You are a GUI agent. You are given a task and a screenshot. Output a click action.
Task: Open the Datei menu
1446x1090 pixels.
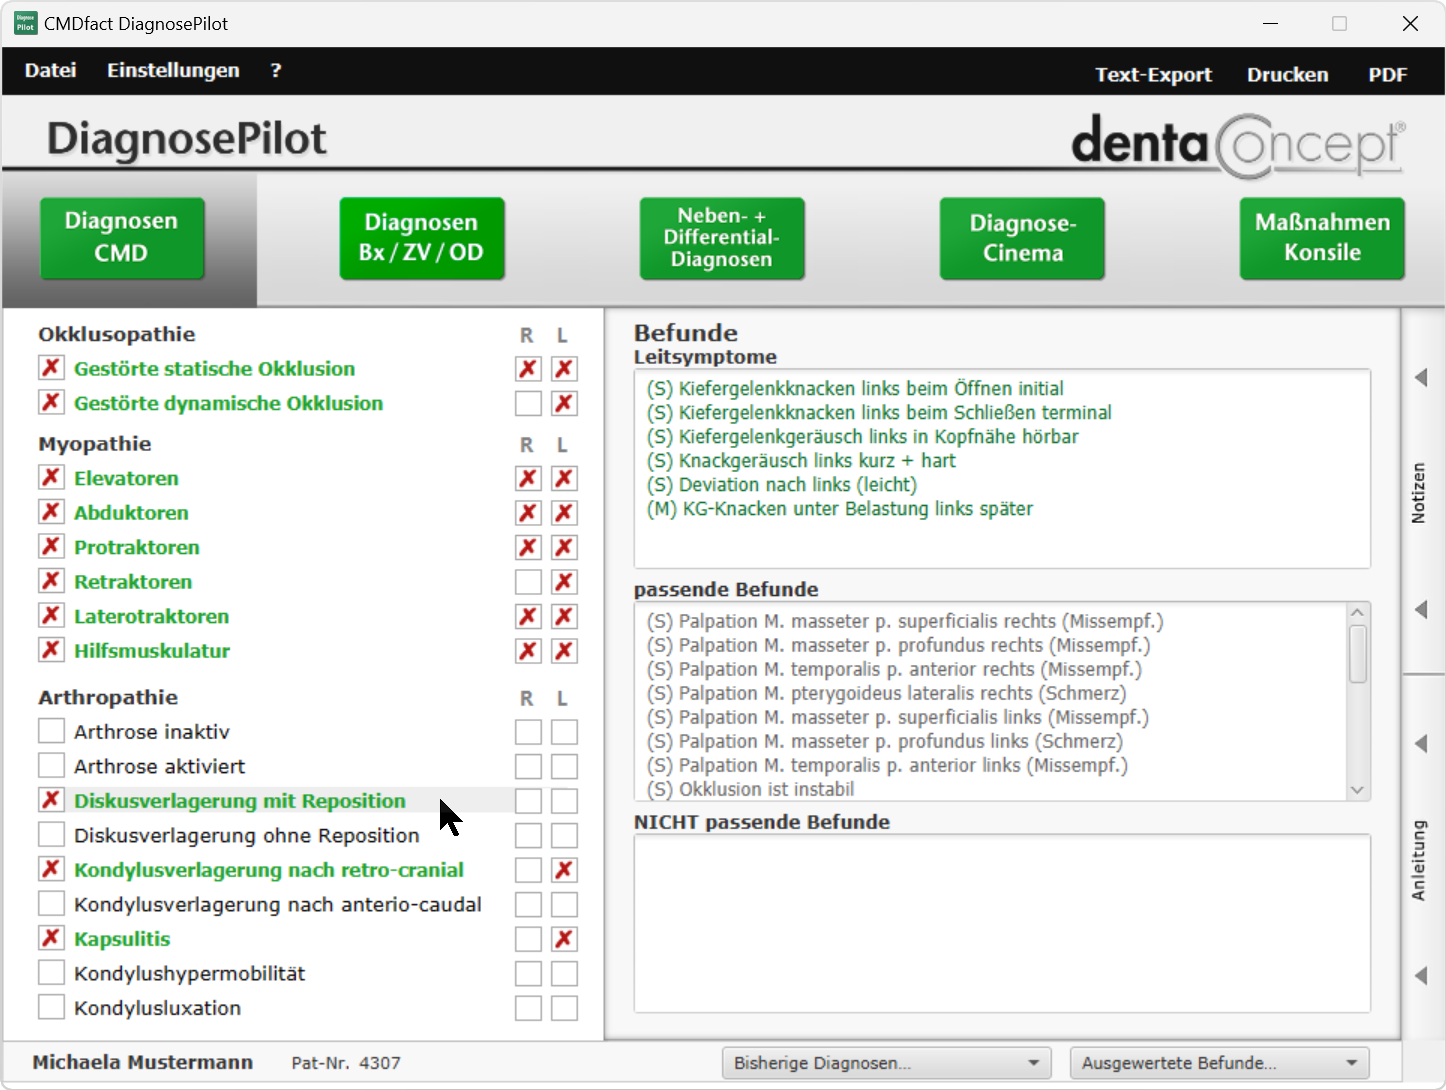(51, 71)
